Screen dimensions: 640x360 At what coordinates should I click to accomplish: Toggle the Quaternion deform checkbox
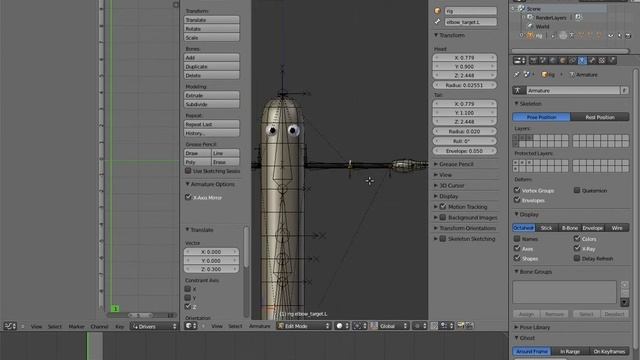point(577,190)
